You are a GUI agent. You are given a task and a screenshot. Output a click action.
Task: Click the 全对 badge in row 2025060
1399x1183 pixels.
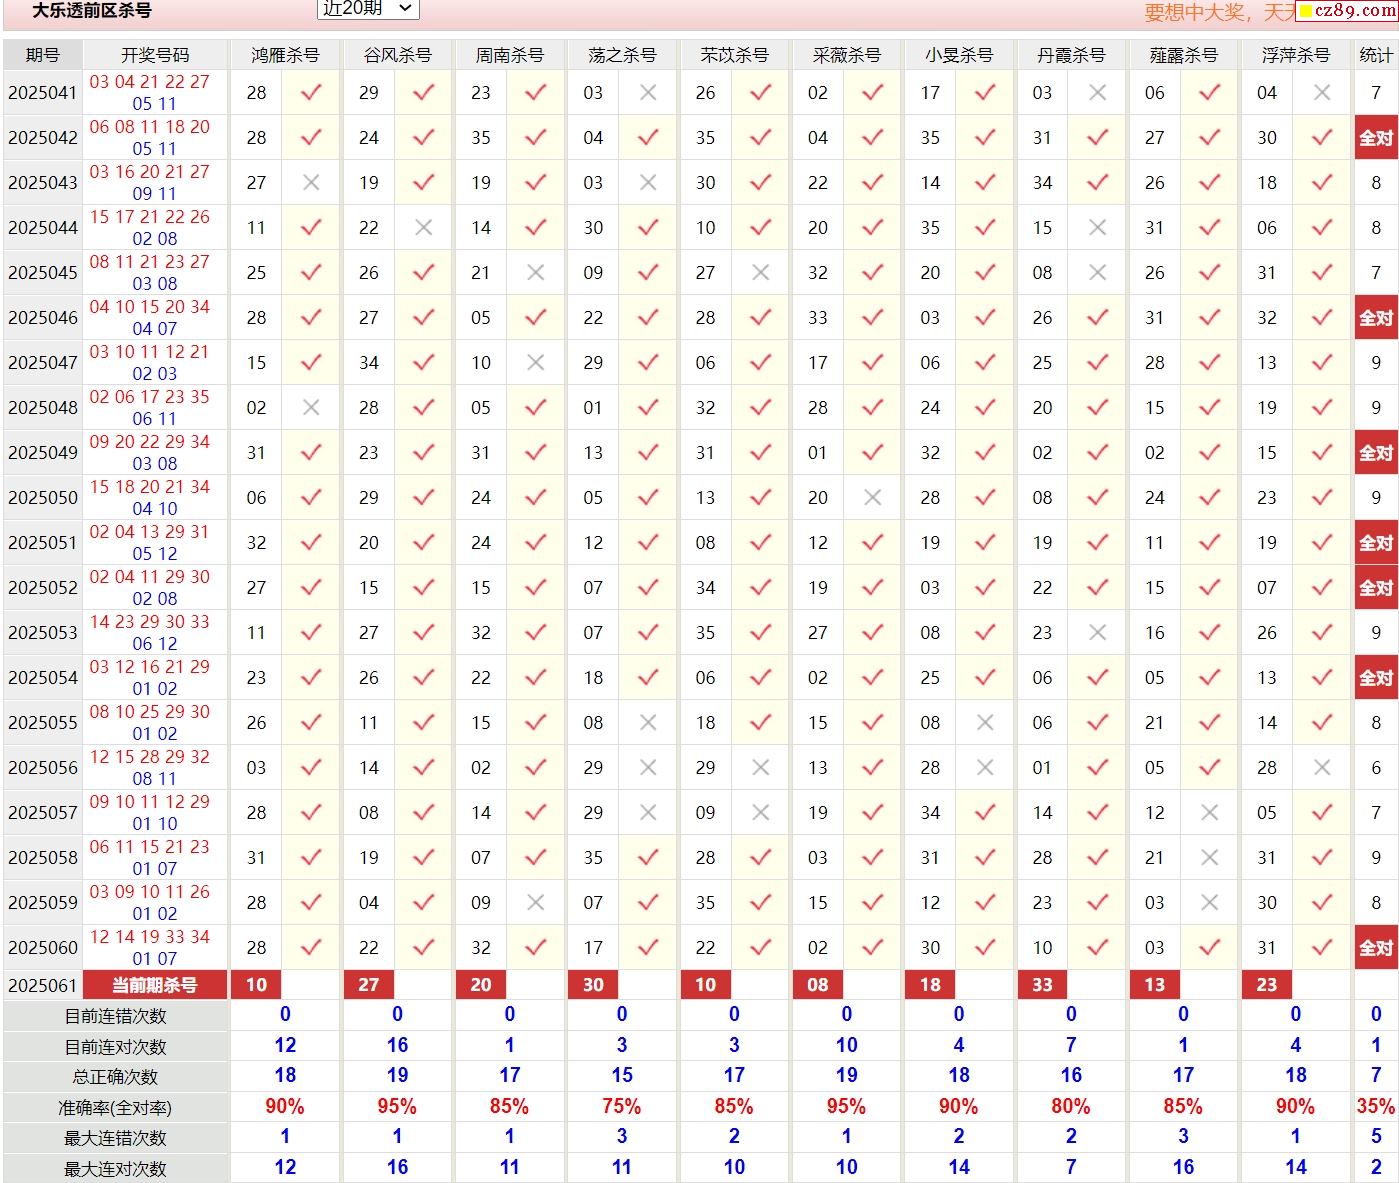coord(1376,948)
